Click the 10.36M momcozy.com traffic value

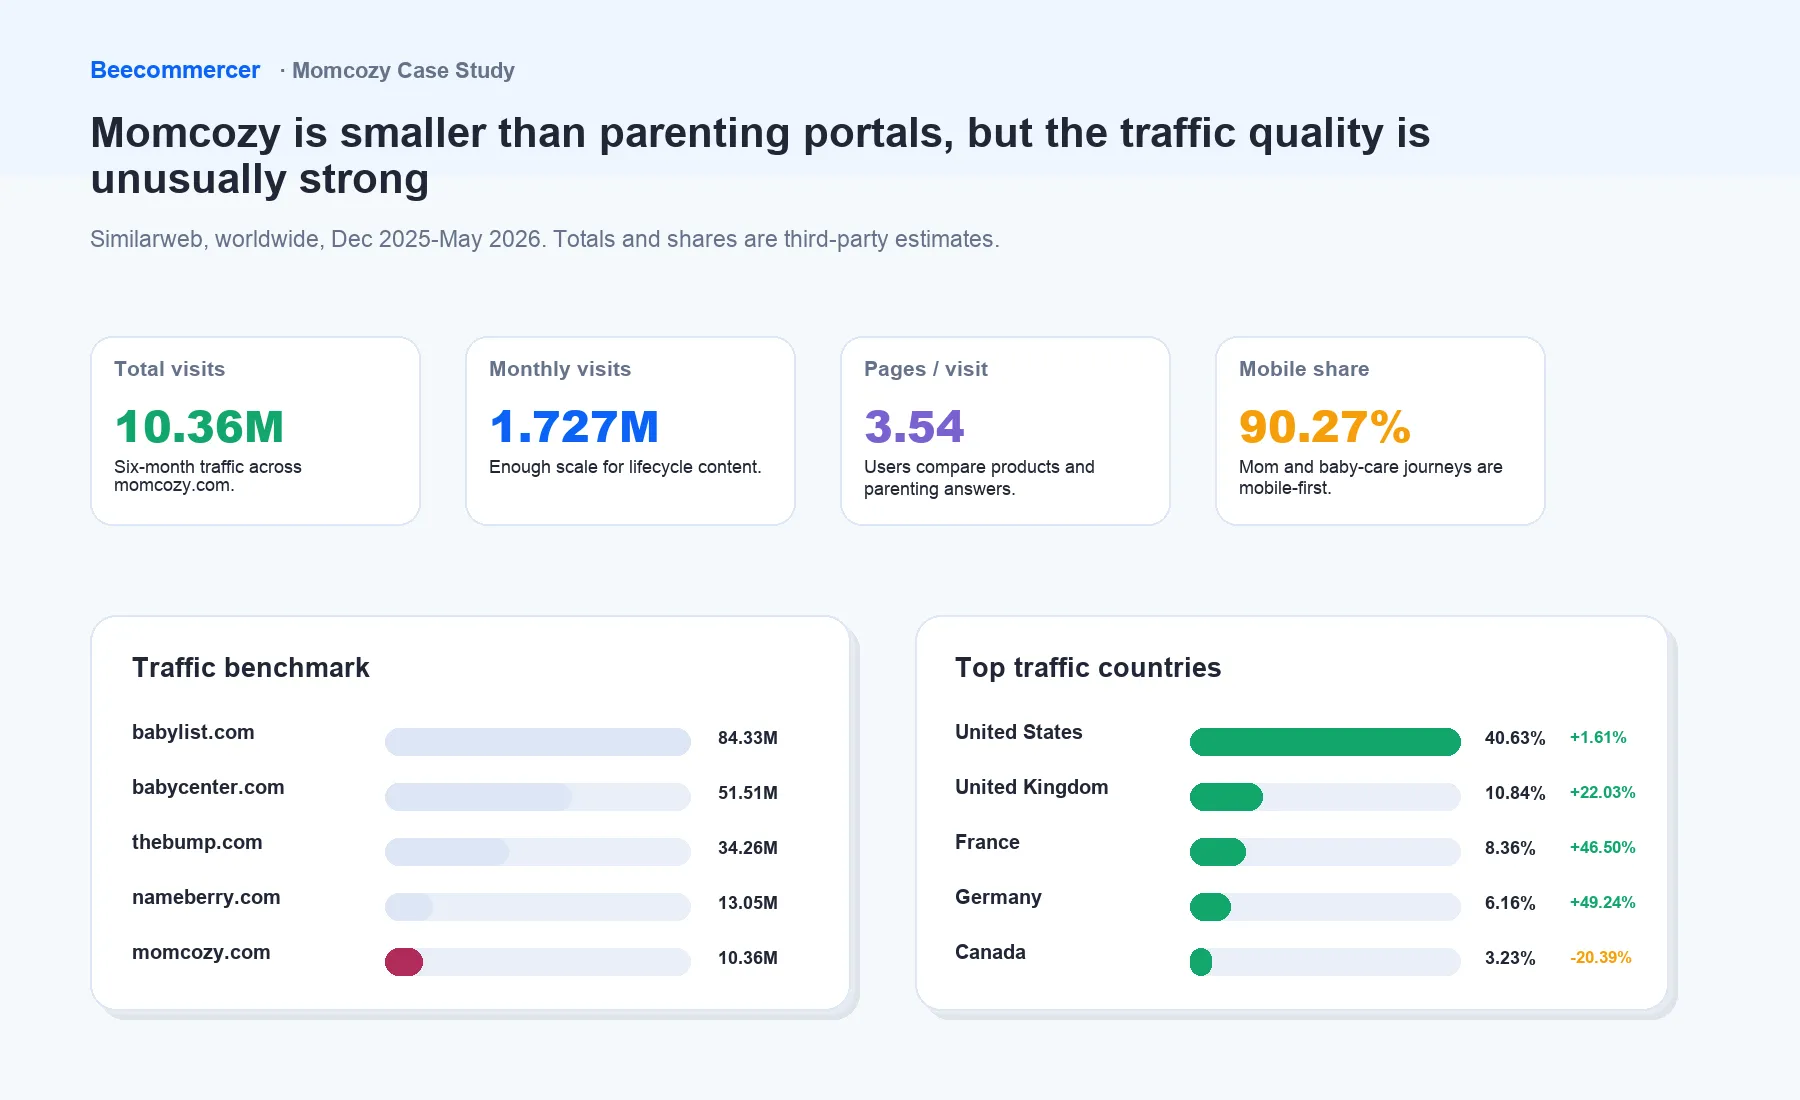click(748, 958)
